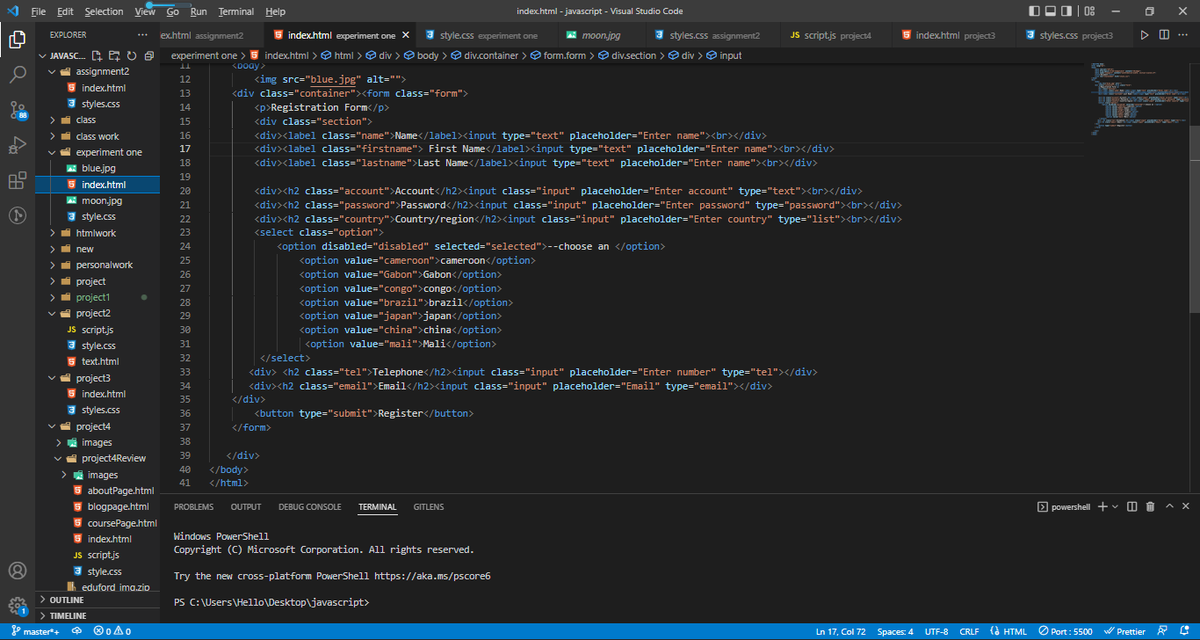Click the feedback icon beside Prettier
Image resolution: width=1200 pixels, height=640 pixels.
[1162, 632]
